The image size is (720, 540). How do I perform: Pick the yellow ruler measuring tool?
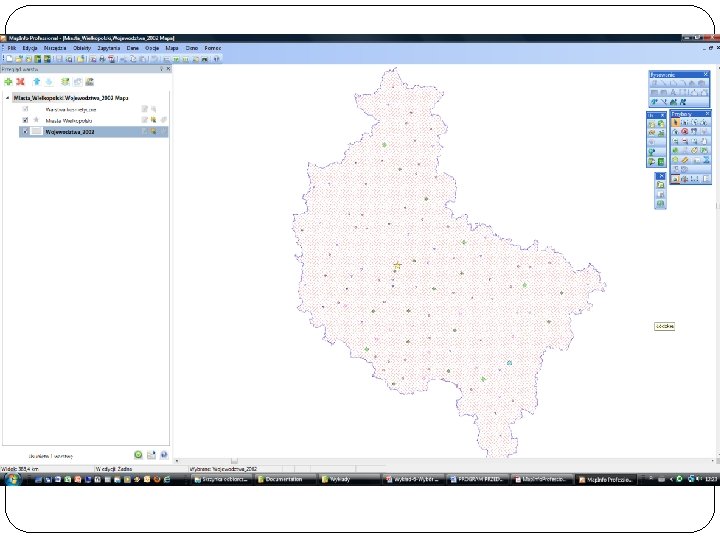pyautogui.click(x=685, y=160)
